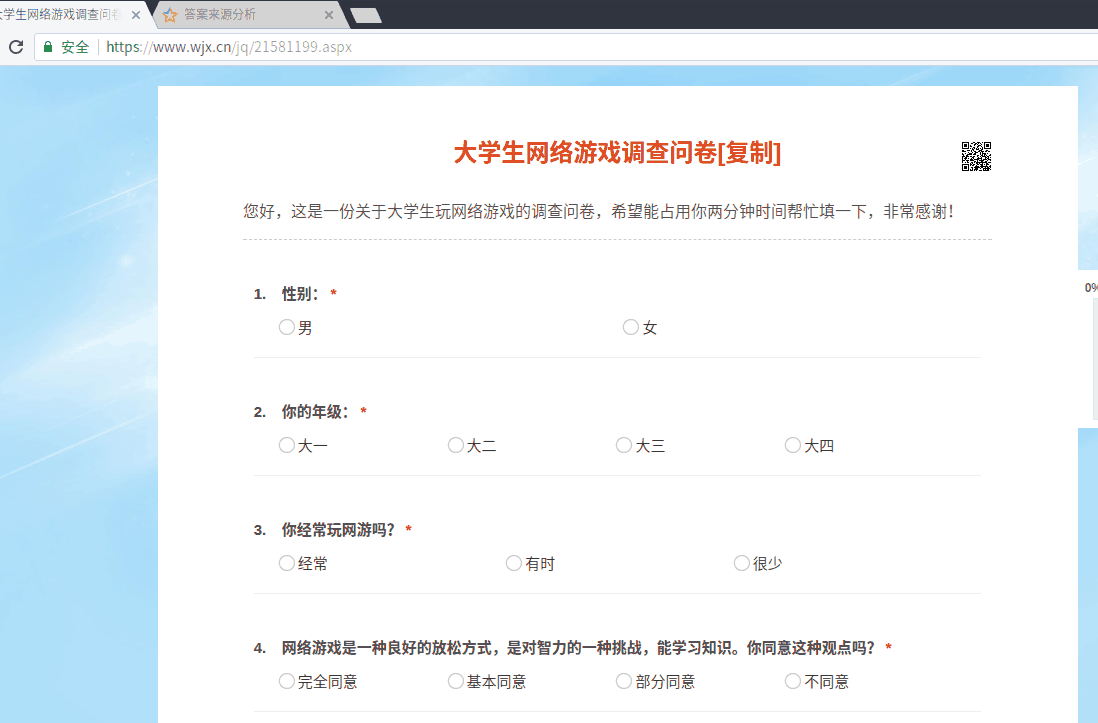Click the 安全 security label

click(x=75, y=47)
